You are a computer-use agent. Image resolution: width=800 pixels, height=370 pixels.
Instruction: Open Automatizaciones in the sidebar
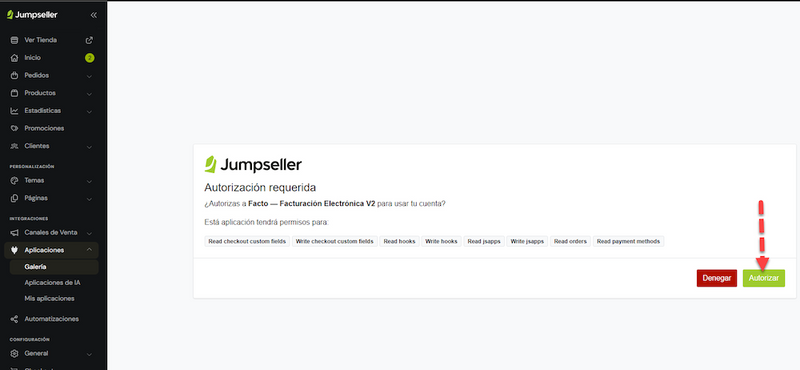click(51, 319)
